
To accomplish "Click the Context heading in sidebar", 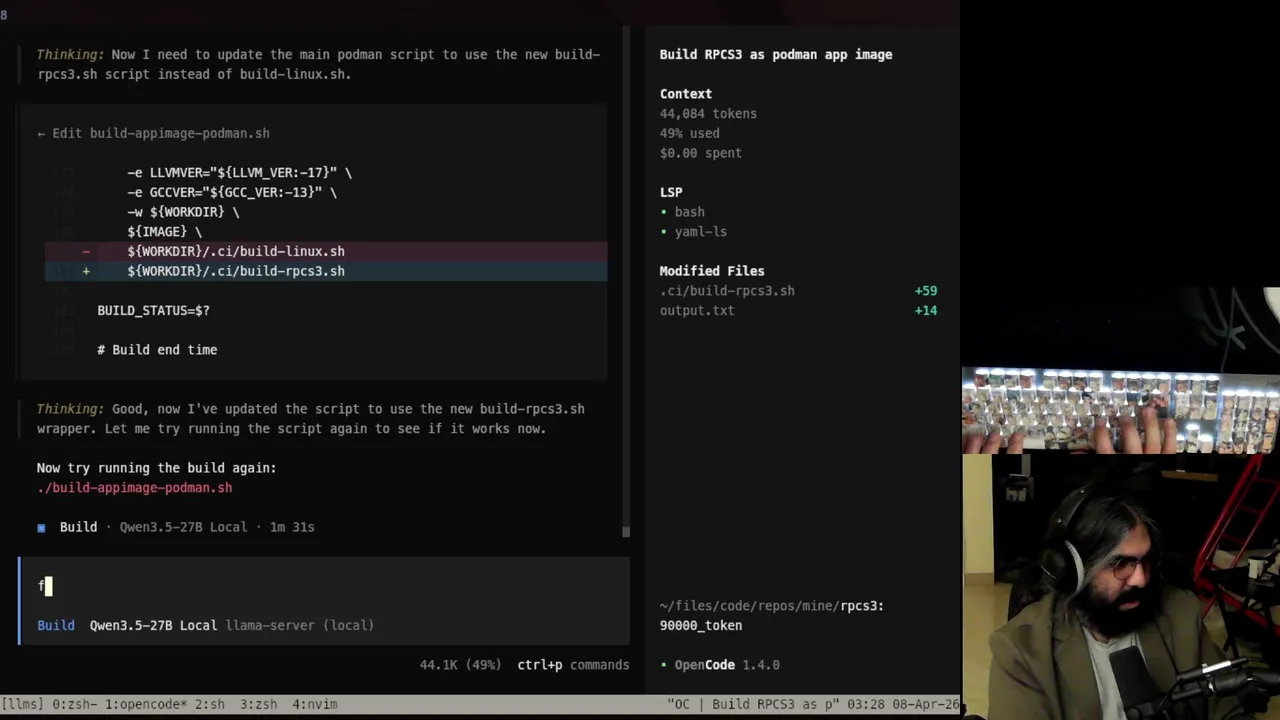I will pos(686,94).
